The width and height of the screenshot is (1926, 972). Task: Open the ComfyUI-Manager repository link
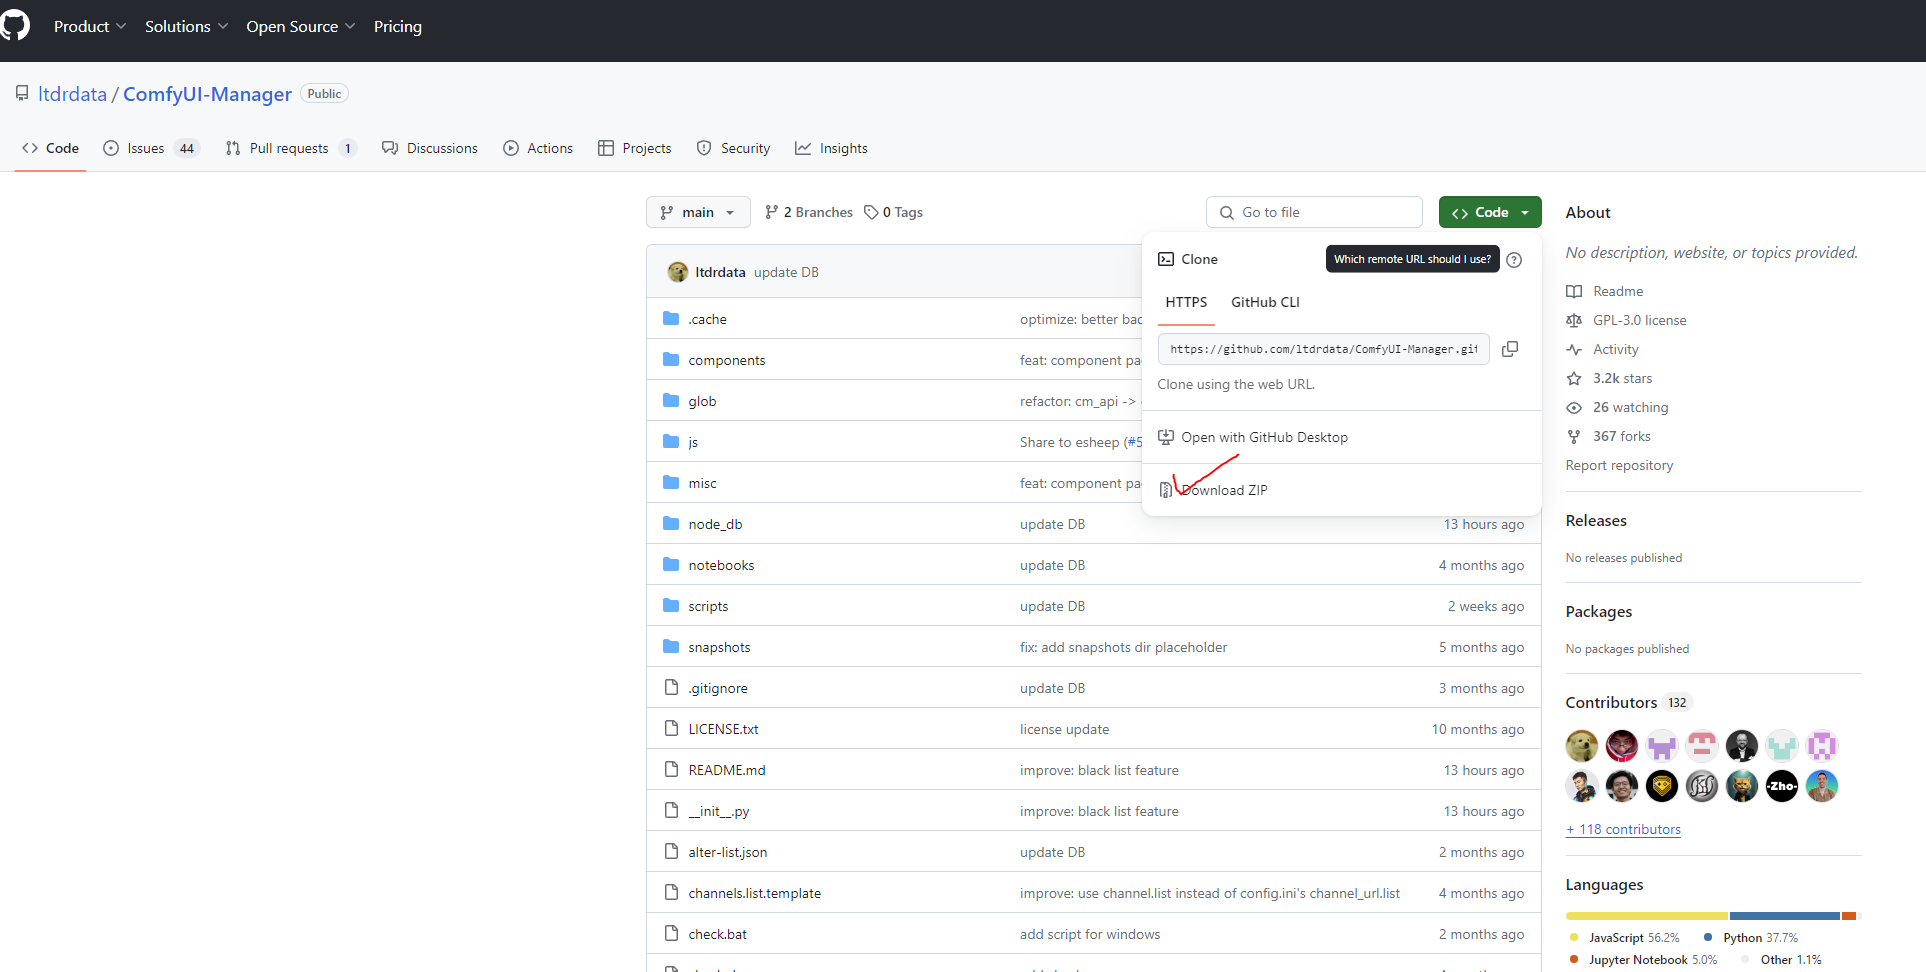click(x=207, y=94)
